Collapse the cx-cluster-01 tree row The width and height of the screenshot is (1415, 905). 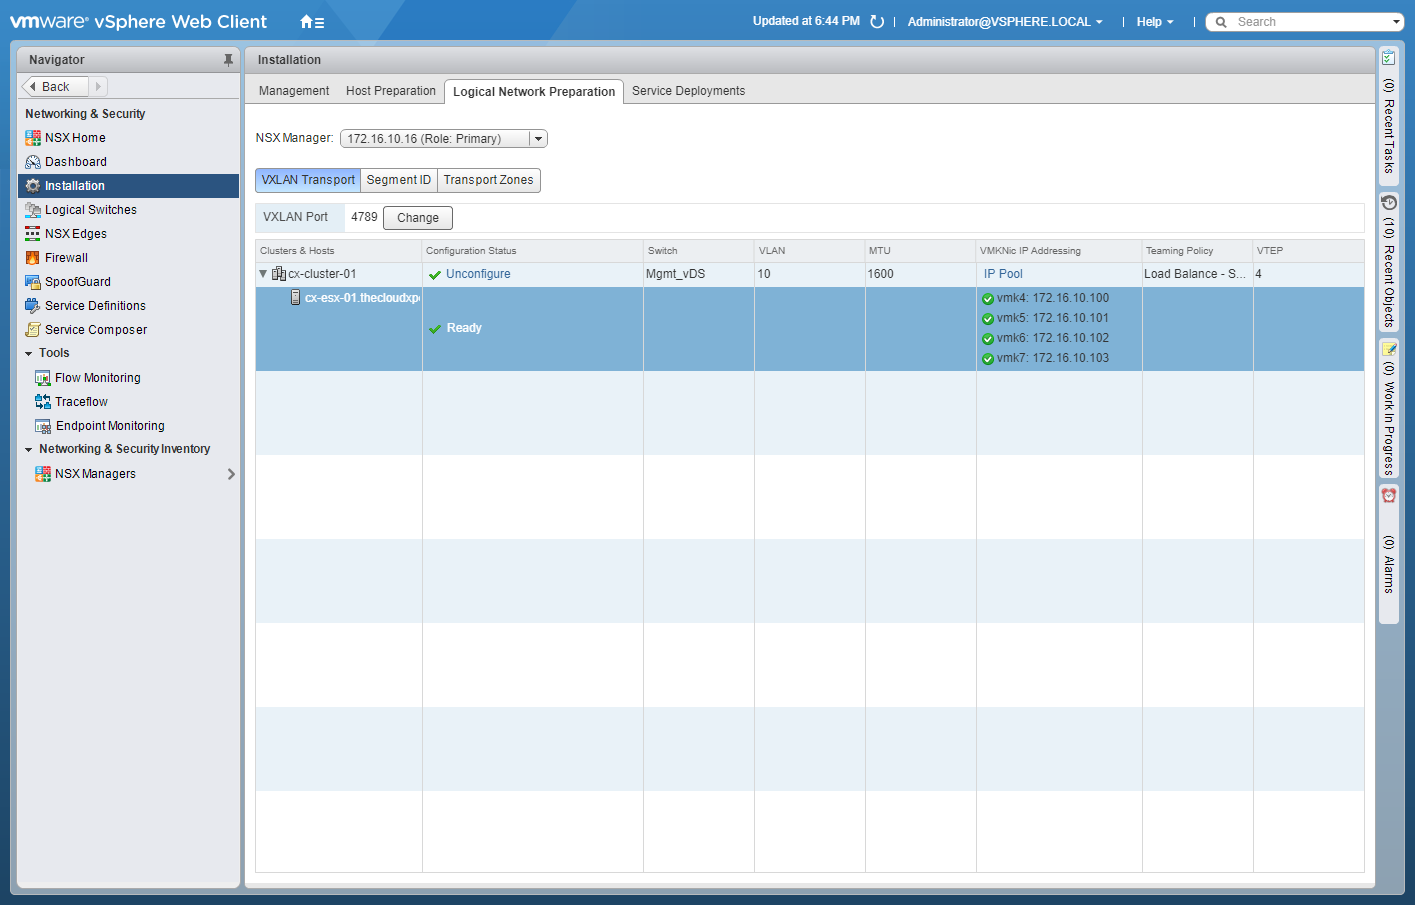click(263, 274)
